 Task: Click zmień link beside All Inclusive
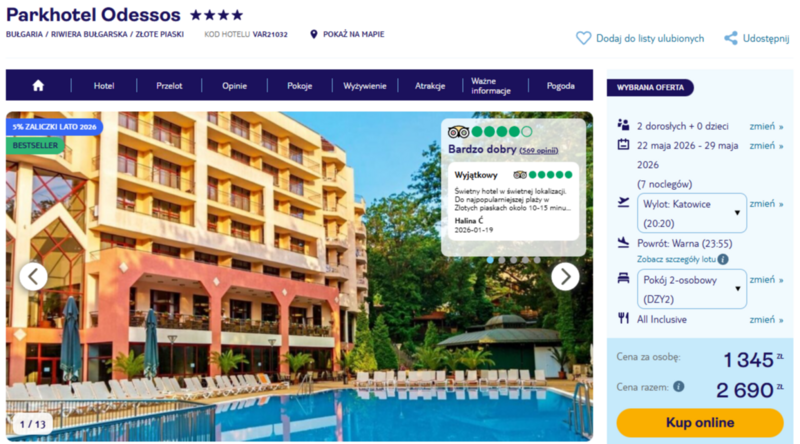tap(766, 320)
